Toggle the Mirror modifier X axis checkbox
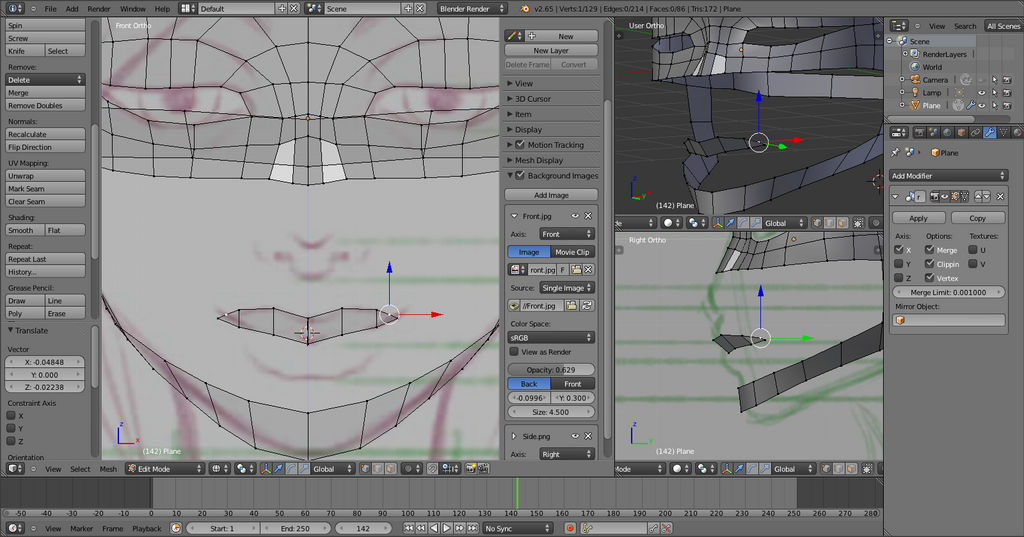This screenshot has height=537, width=1024. click(x=898, y=250)
